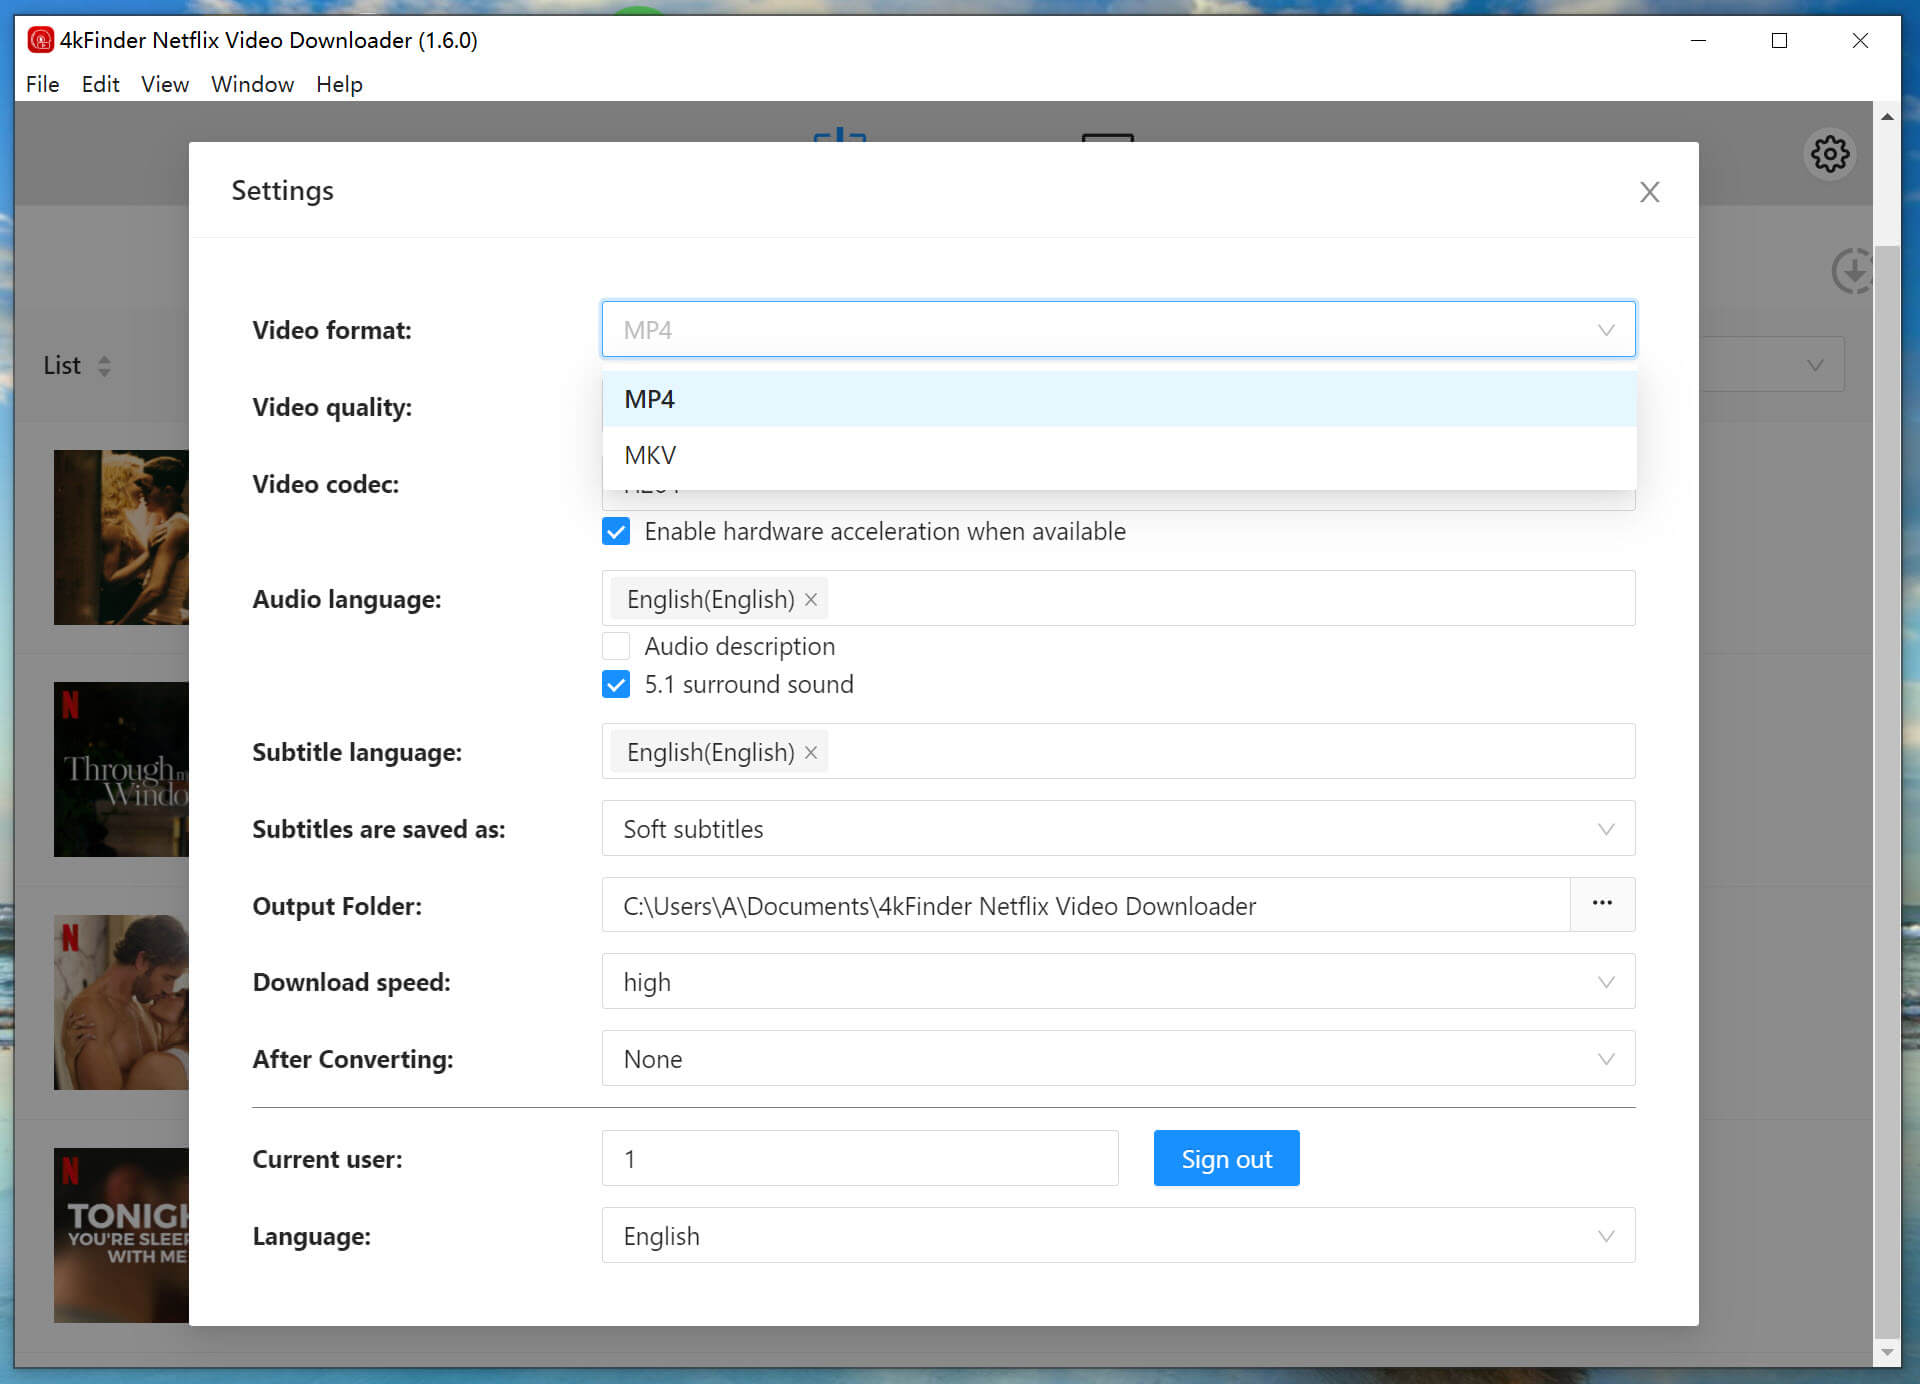Choose MKV from format list
Image resolution: width=1920 pixels, height=1384 pixels.
[1119, 455]
